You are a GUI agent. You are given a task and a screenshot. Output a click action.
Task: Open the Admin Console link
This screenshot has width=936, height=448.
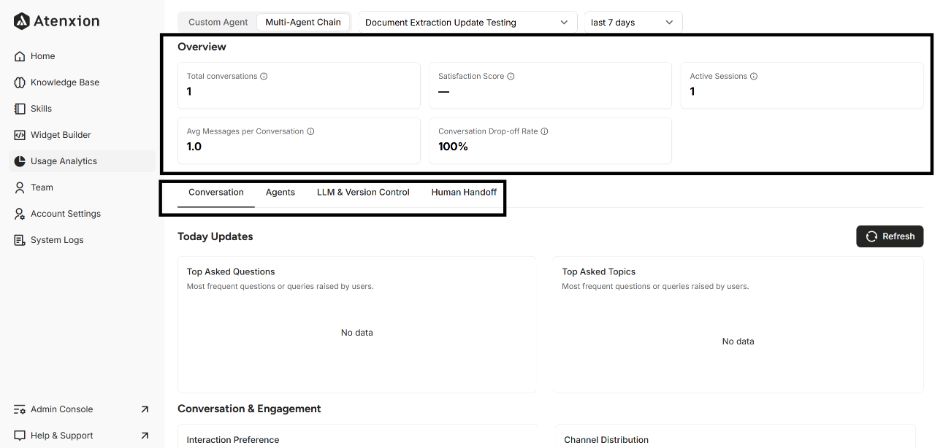click(82, 410)
